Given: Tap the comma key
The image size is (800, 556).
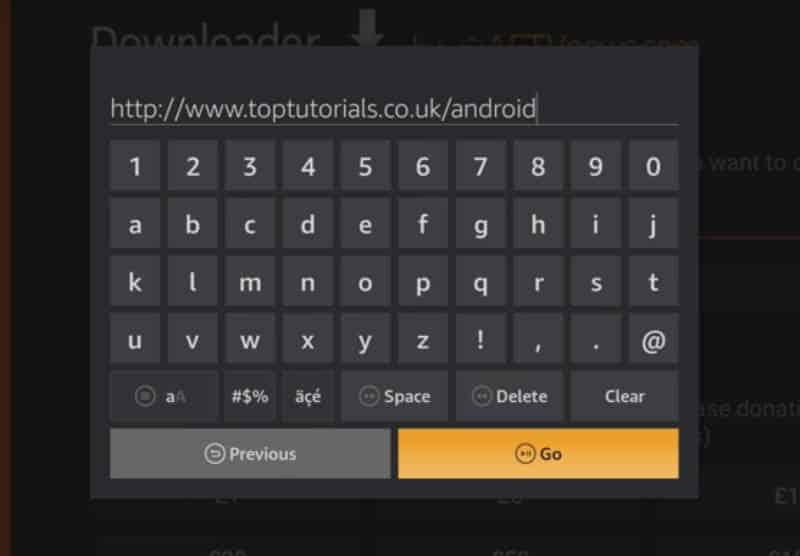Looking at the screenshot, I should click(538, 340).
